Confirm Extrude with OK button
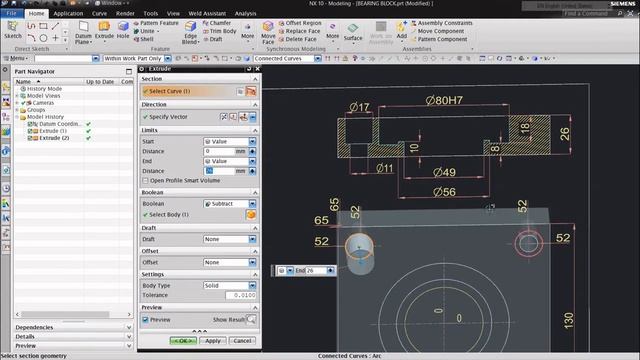The image size is (640, 360). [x=183, y=340]
